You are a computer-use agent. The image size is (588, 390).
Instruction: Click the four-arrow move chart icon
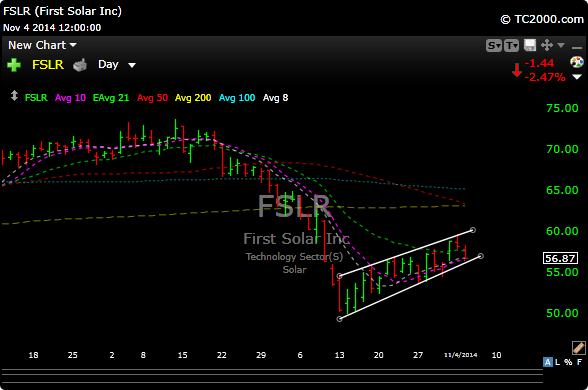pyautogui.click(x=547, y=45)
